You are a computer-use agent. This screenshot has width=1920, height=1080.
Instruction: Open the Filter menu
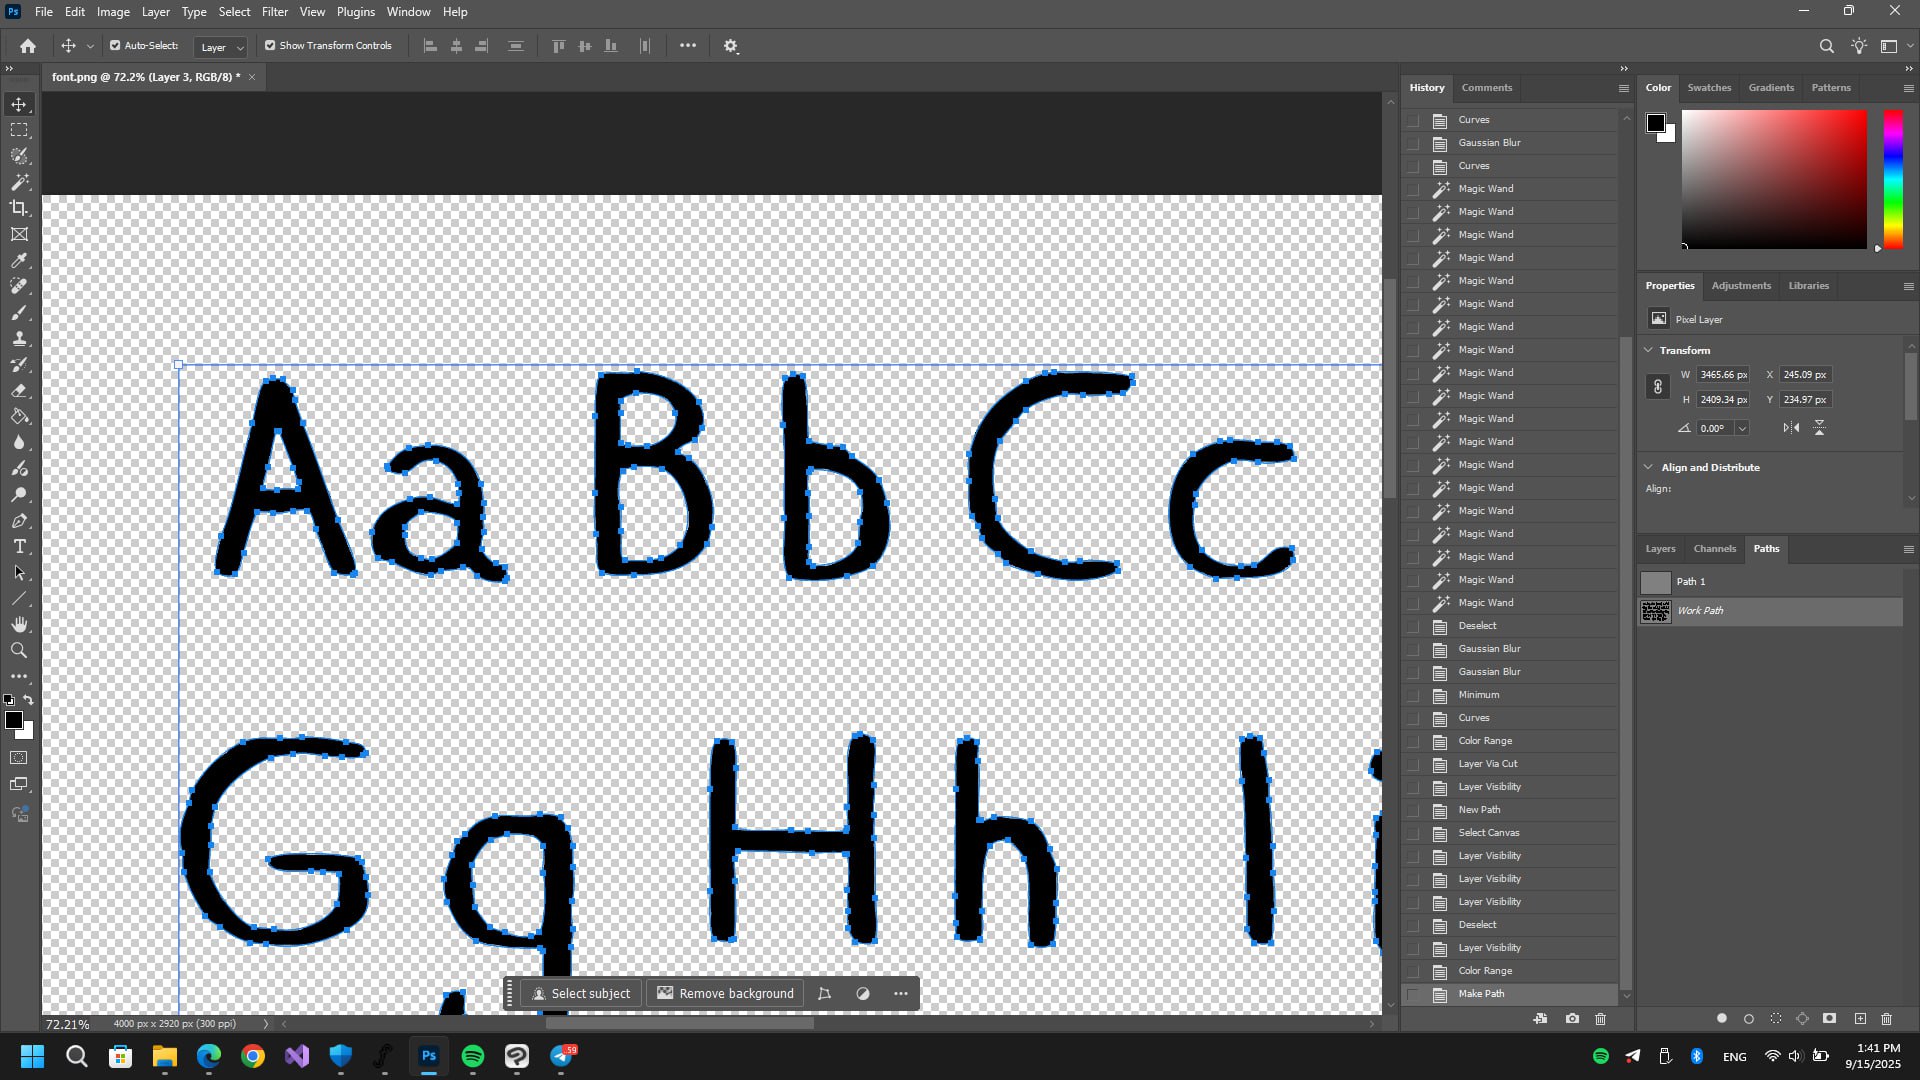tap(274, 12)
